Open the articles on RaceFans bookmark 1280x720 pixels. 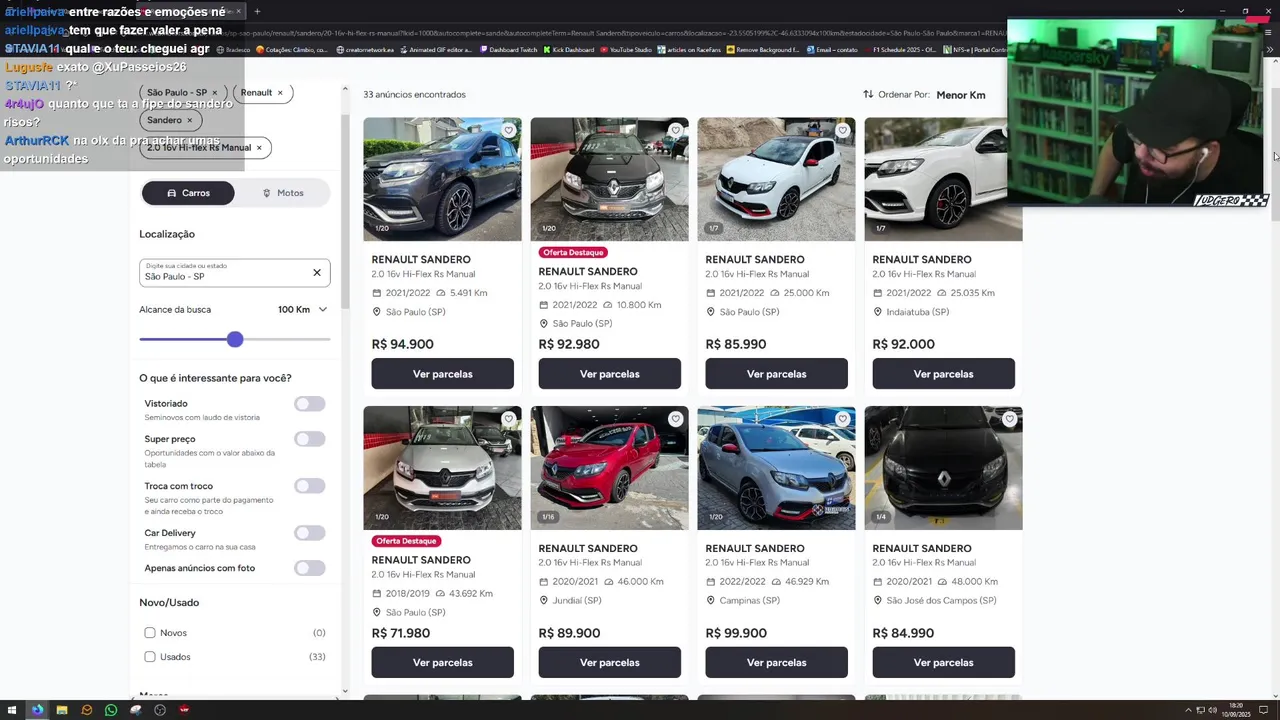688,50
